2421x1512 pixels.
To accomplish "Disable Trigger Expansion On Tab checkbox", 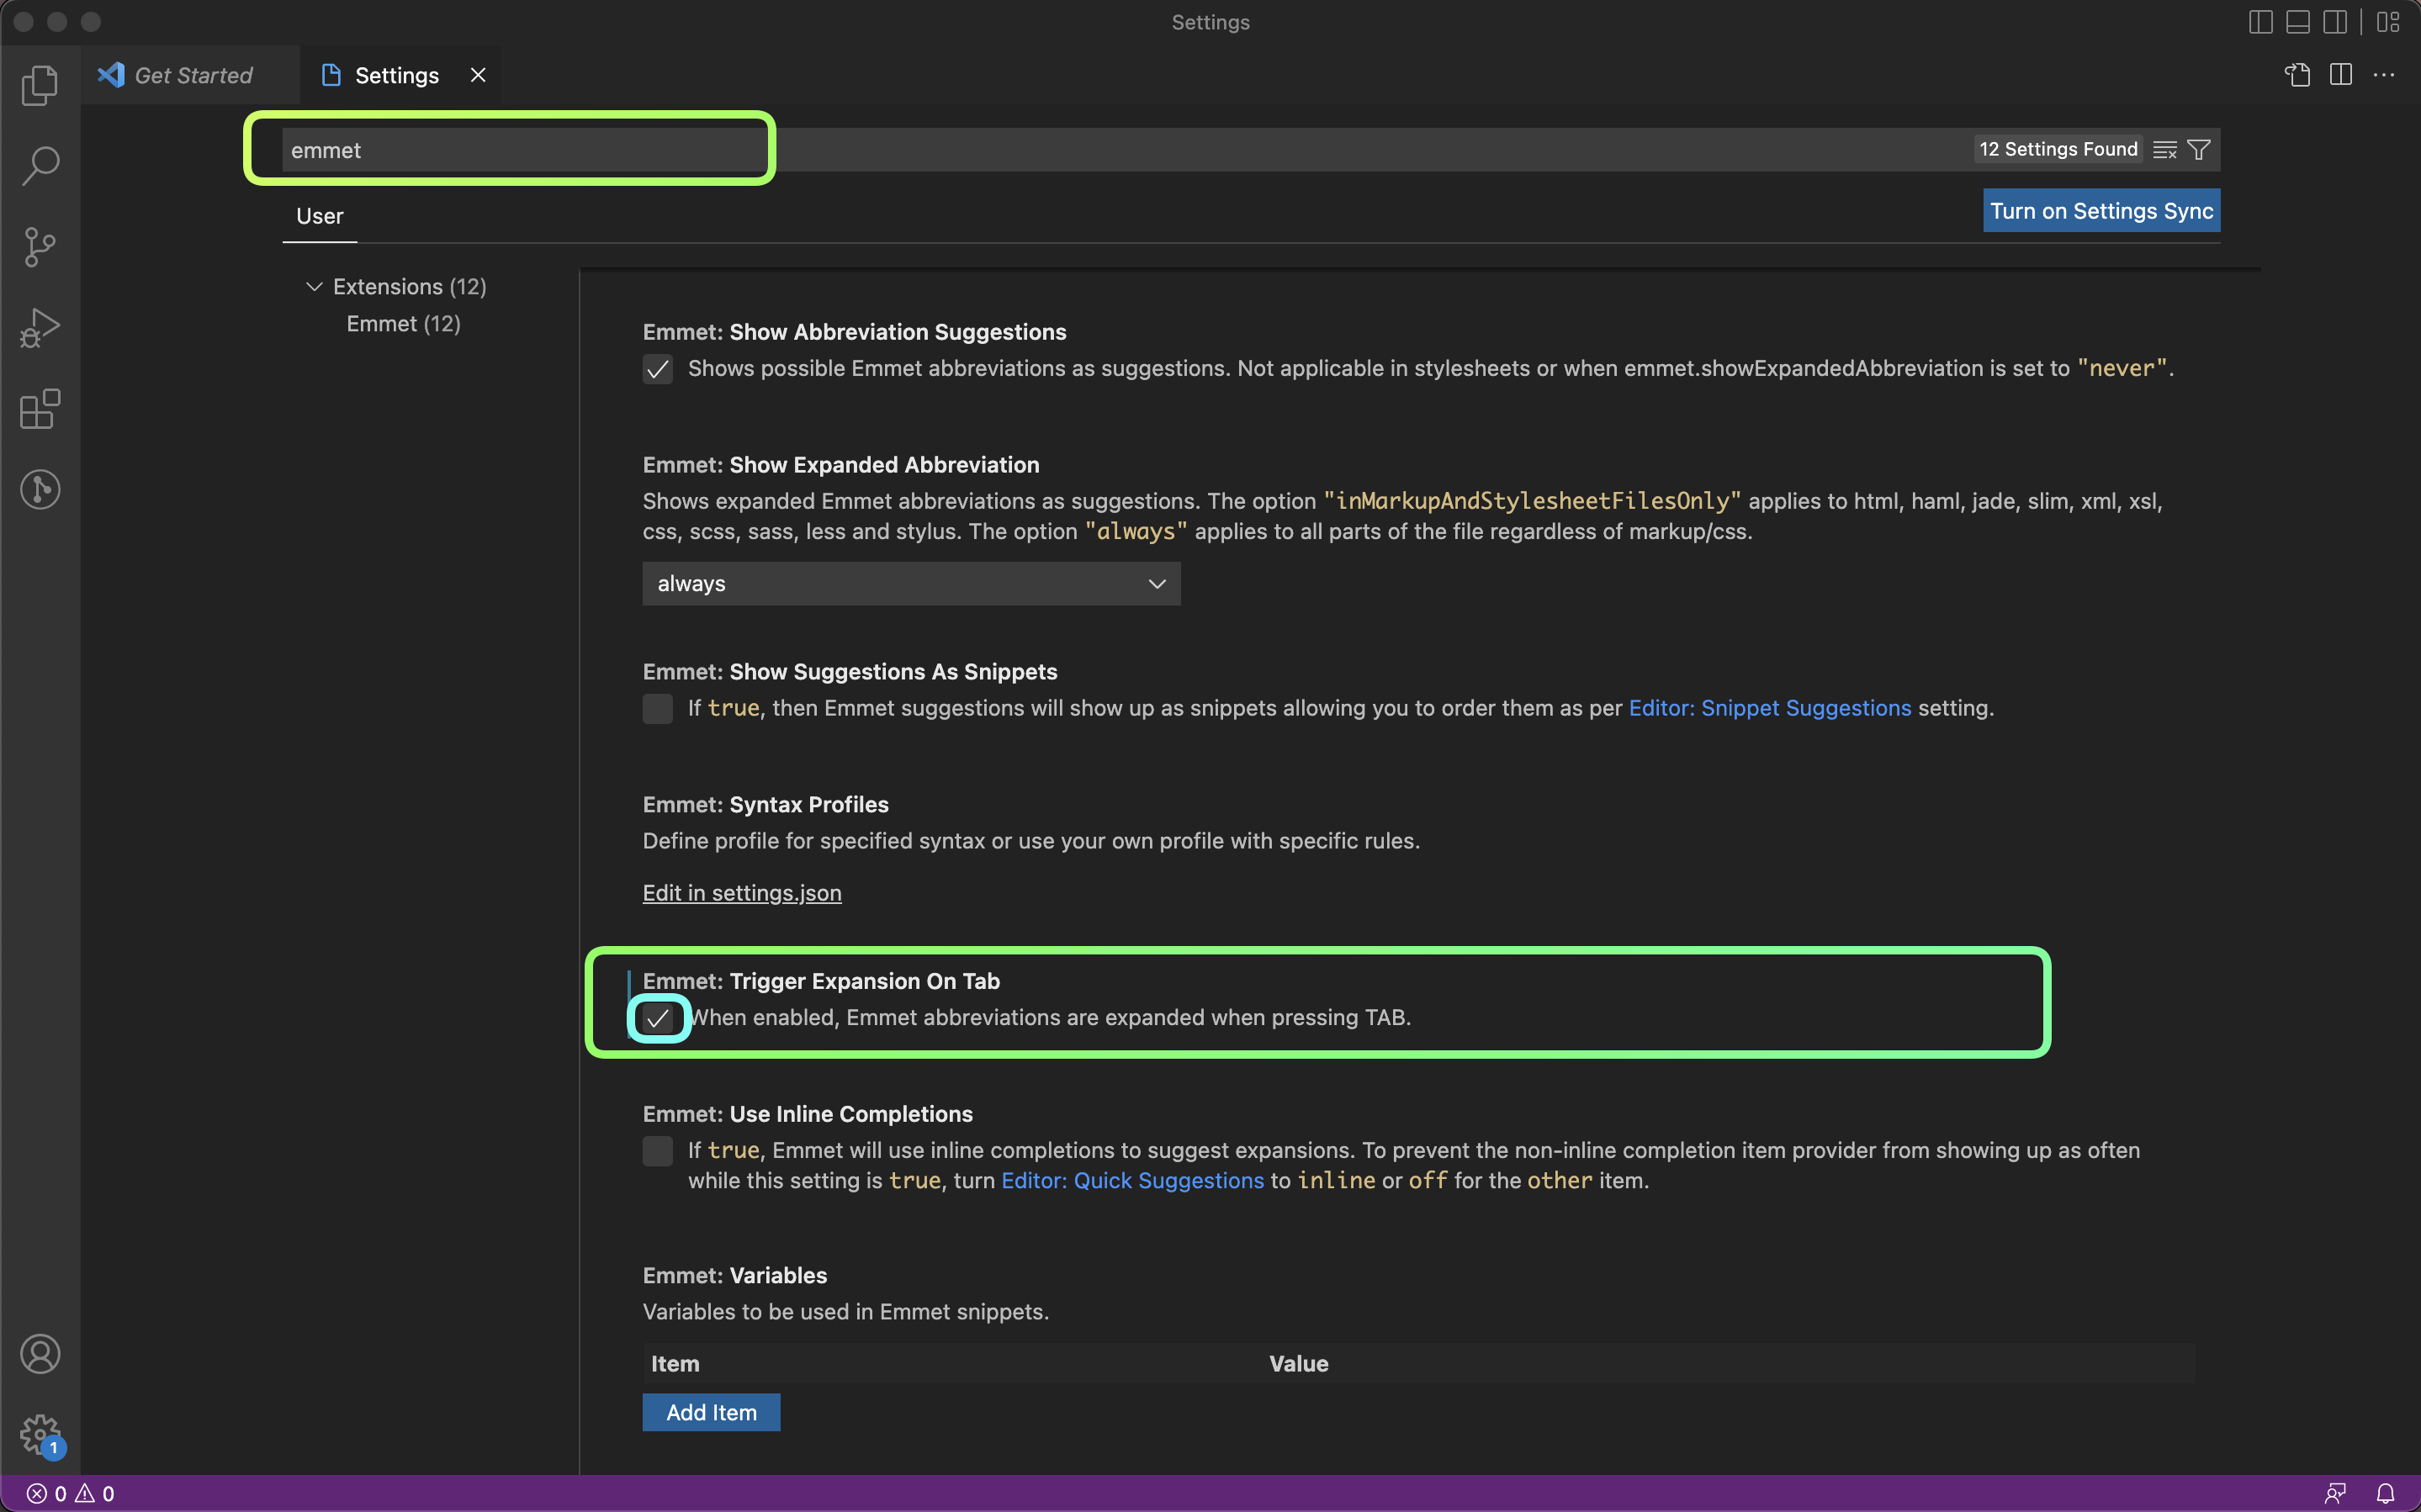I will pyautogui.click(x=657, y=1018).
